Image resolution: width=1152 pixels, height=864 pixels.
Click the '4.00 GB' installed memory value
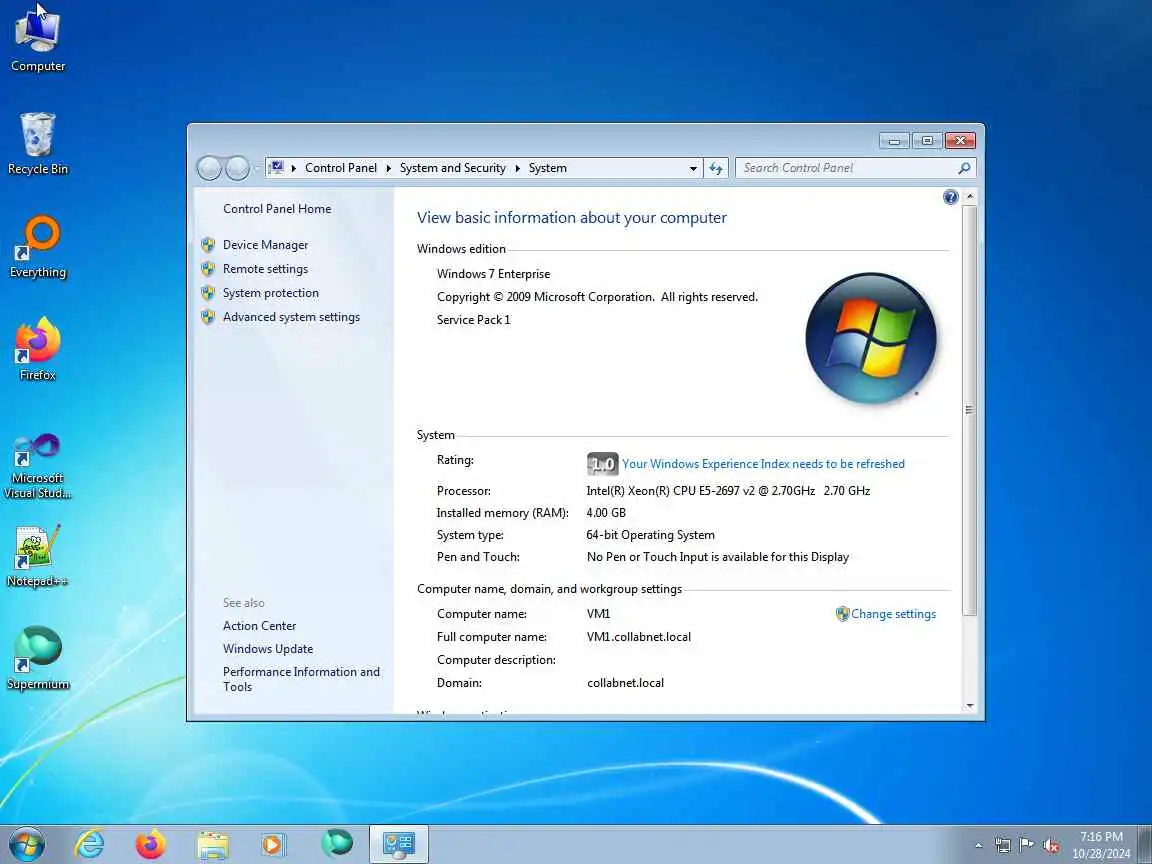pyautogui.click(x=605, y=513)
